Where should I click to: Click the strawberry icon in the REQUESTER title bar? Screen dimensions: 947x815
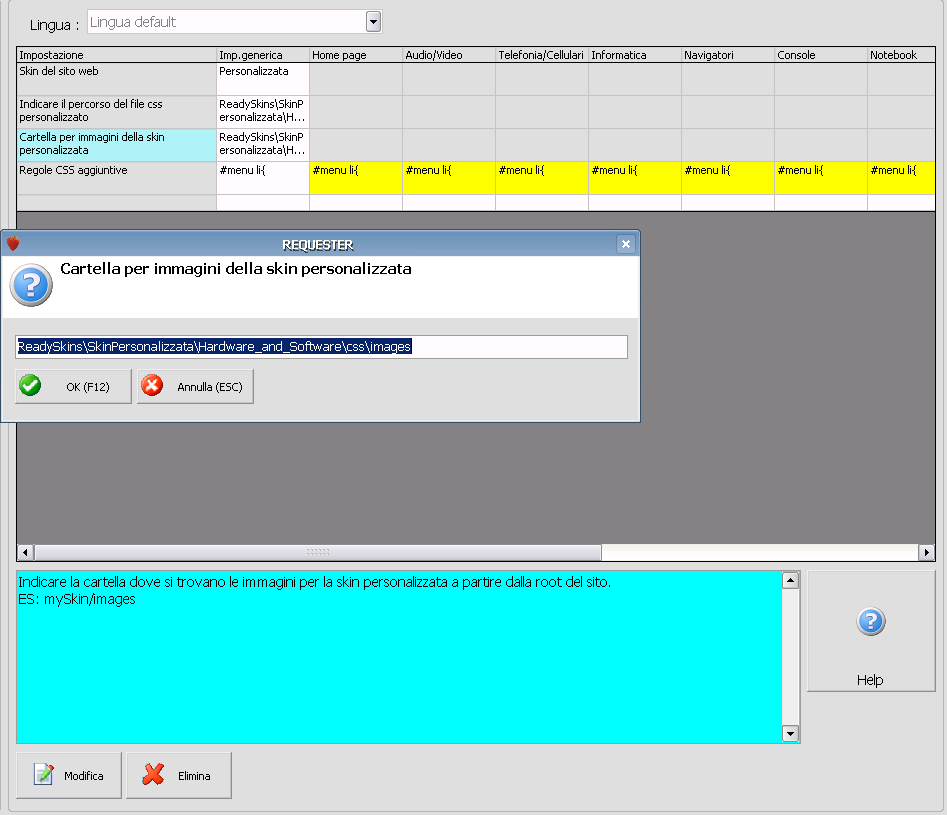[x=13, y=243]
